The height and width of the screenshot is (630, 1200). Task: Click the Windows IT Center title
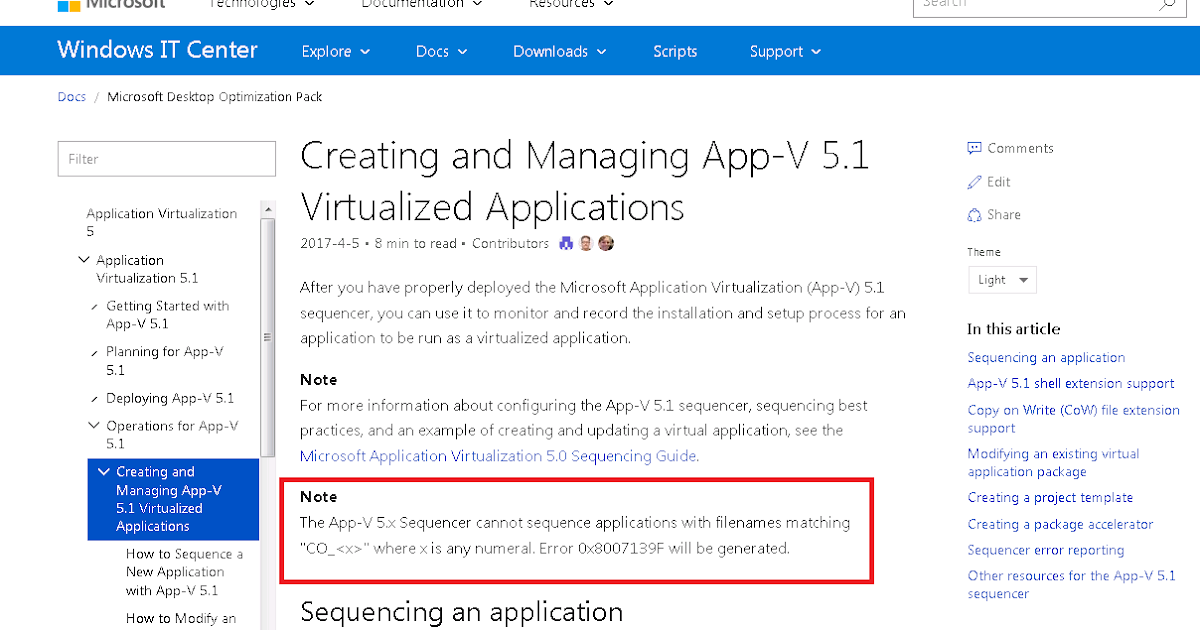click(157, 50)
